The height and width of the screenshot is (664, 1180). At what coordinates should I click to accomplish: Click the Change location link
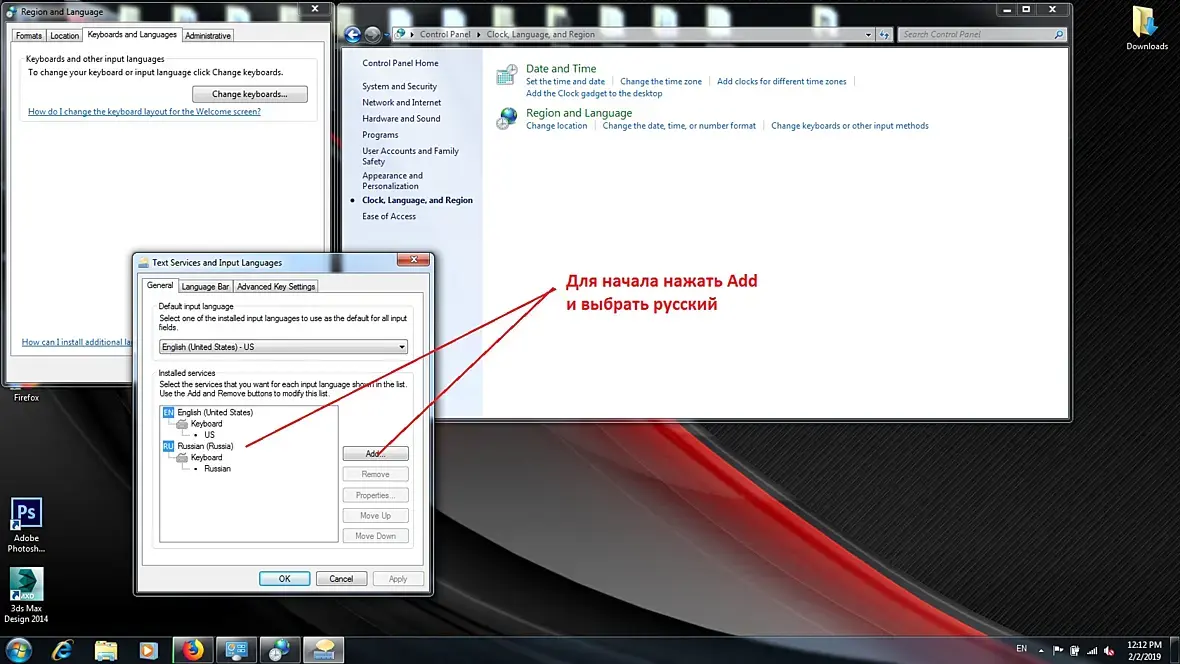click(556, 126)
